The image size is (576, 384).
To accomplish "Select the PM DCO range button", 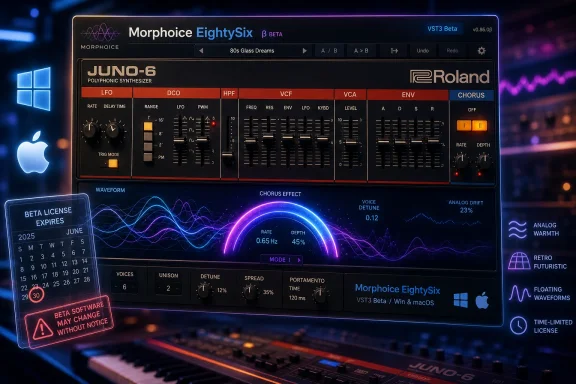I will pos(148,157).
